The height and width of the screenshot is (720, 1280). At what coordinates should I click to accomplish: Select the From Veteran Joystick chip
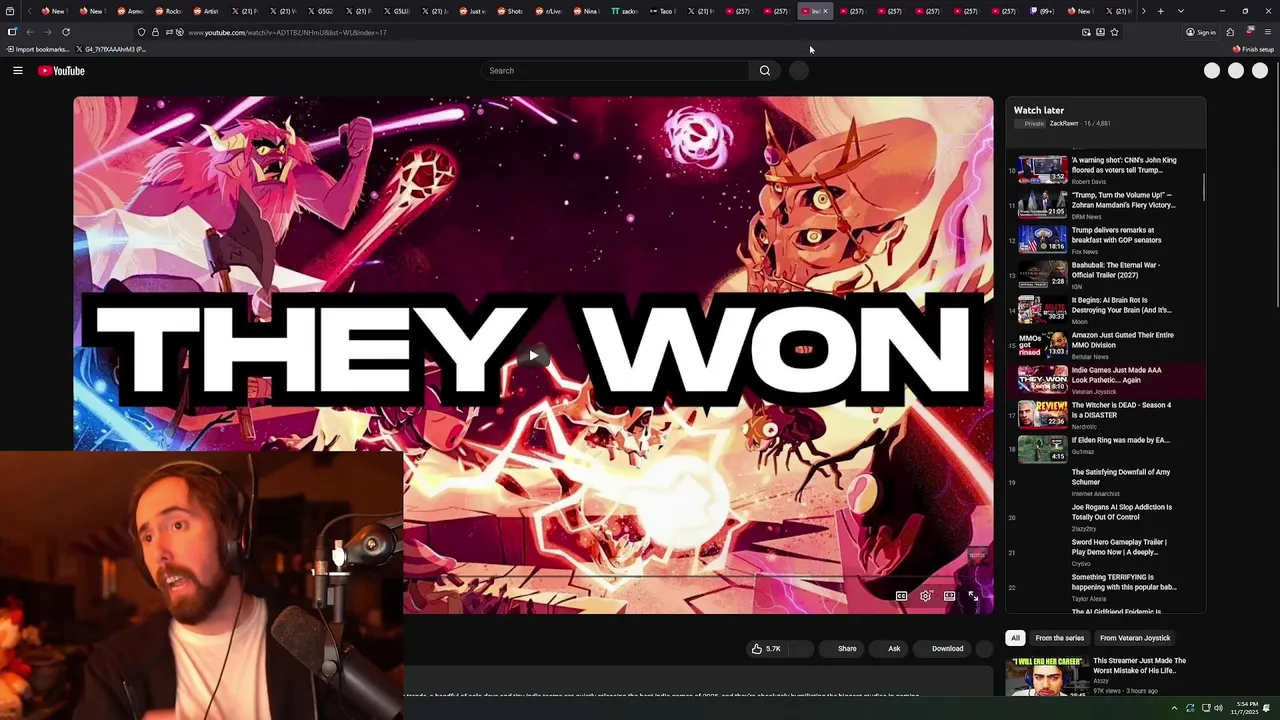tap(1135, 638)
